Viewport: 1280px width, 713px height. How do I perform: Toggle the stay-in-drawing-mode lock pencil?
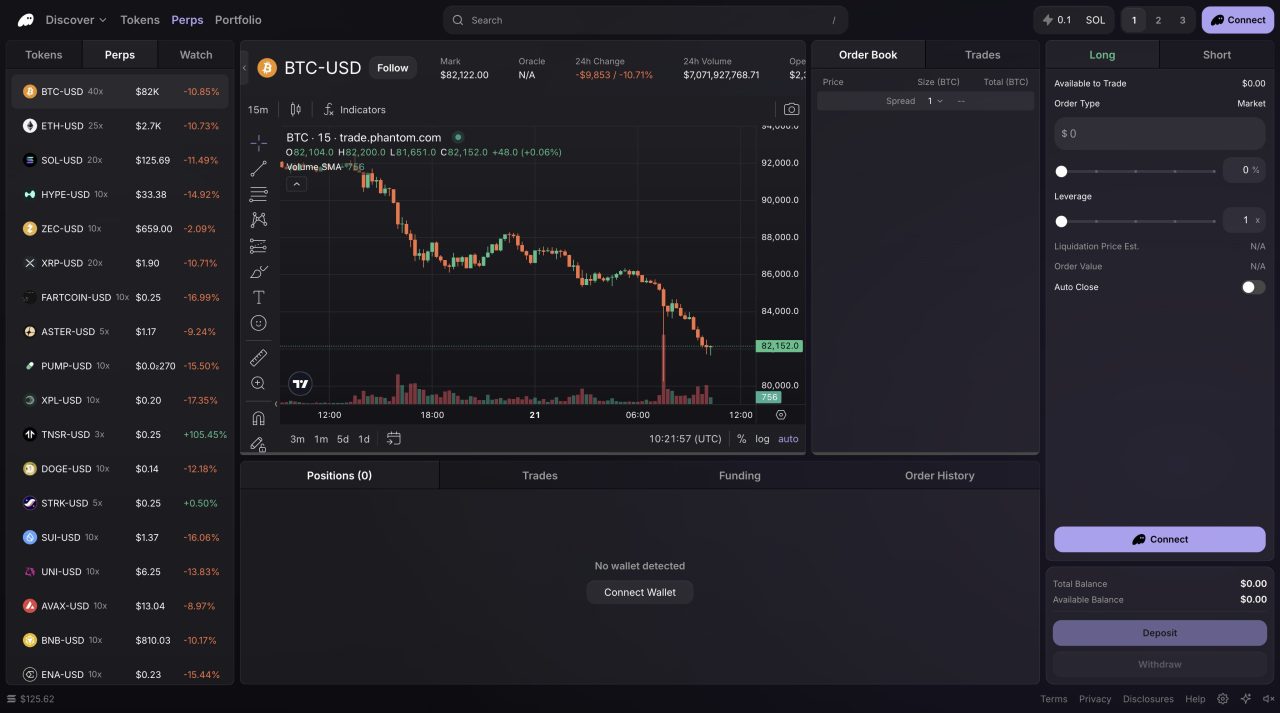coord(259,444)
